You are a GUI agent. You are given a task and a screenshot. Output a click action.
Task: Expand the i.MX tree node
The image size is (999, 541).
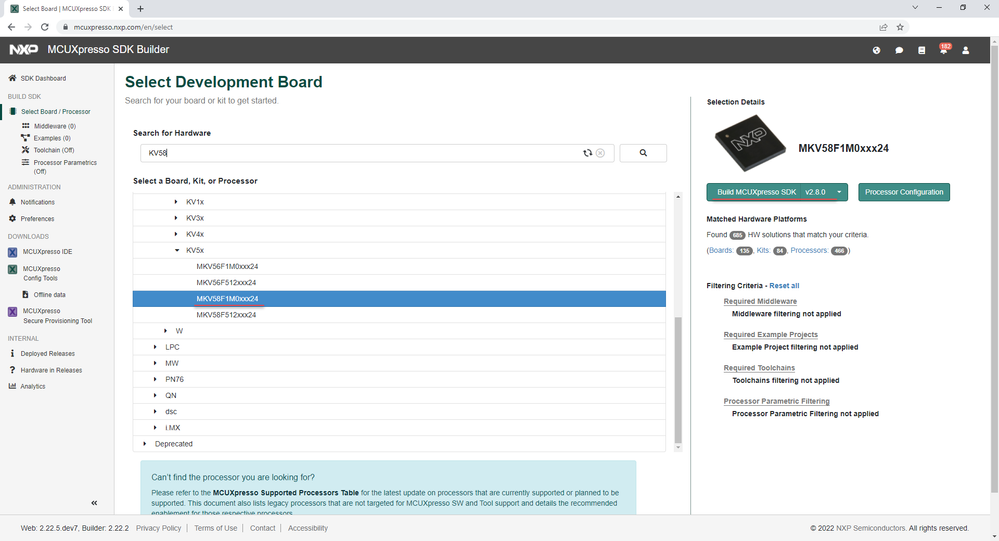155,428
